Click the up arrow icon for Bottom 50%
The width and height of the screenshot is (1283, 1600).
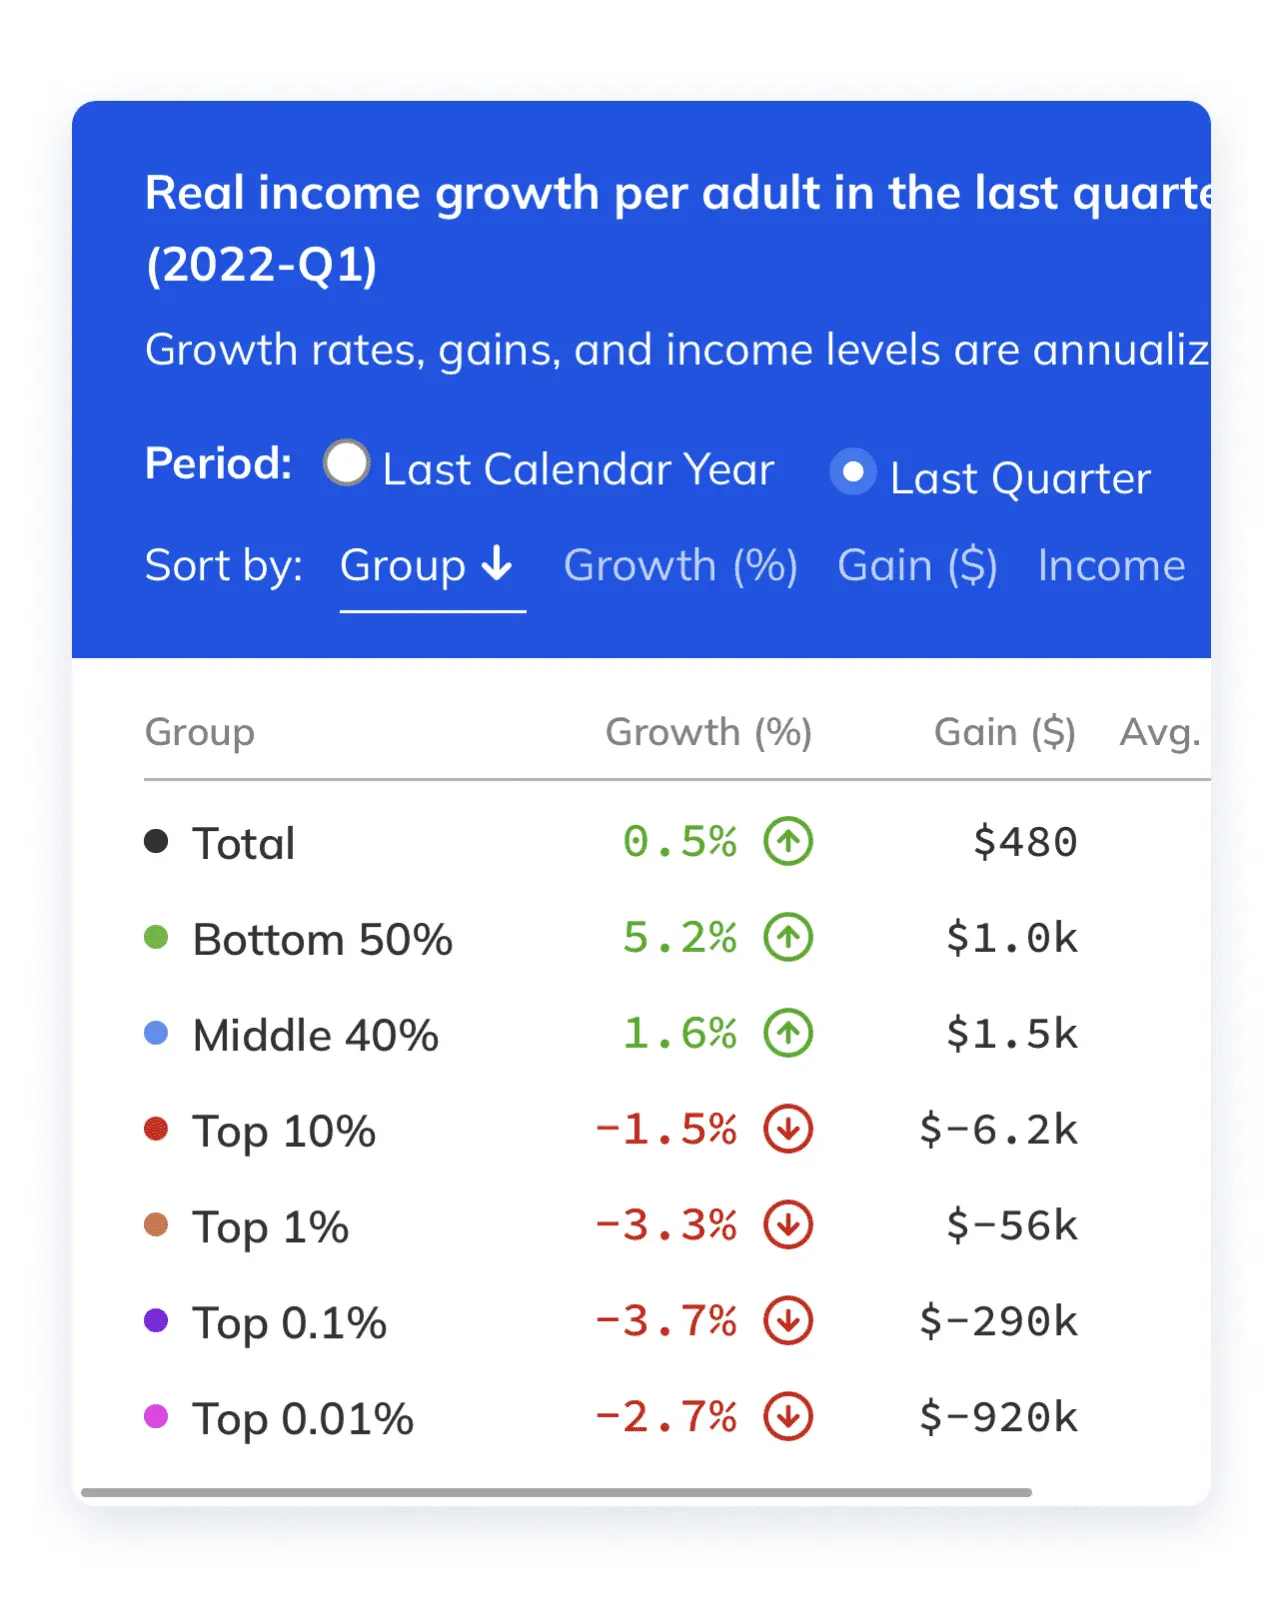coord(788,937)
